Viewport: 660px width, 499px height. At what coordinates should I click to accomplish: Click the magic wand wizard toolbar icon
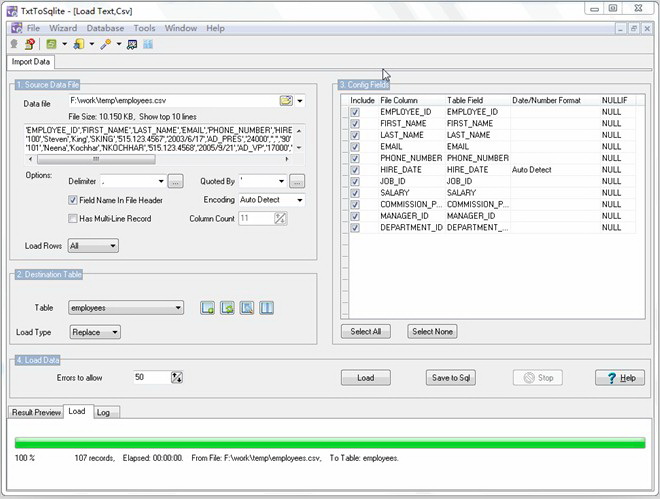[x=106, y=44]
